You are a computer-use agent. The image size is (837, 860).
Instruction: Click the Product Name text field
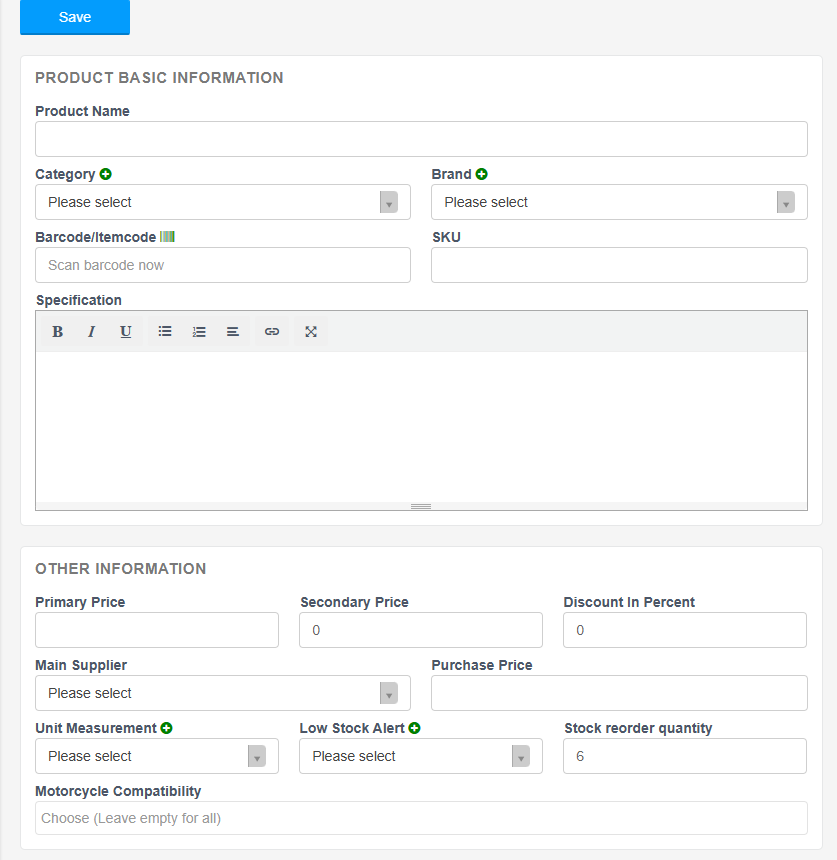(421, 139)
